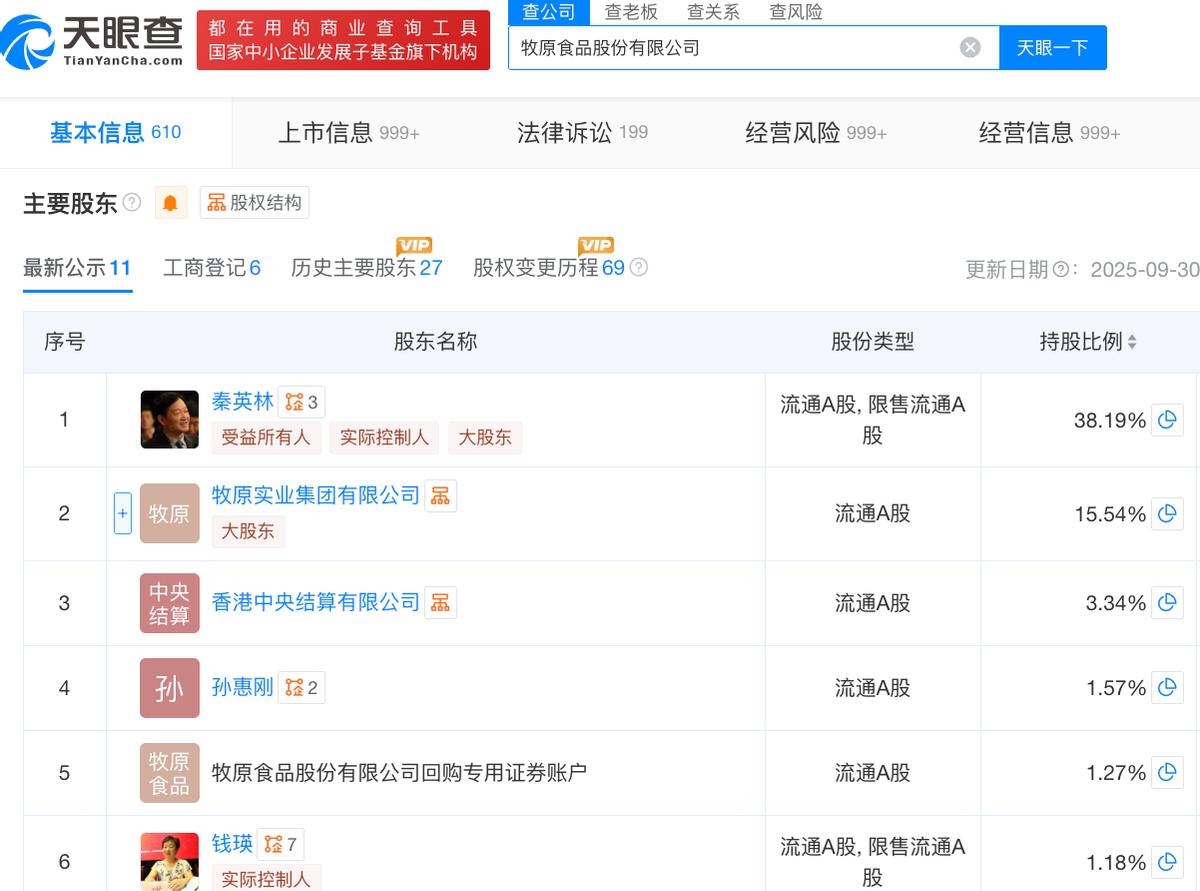
Task: Switch to 最新公示 11 sub-tab
Action: (x=77, y=268)
